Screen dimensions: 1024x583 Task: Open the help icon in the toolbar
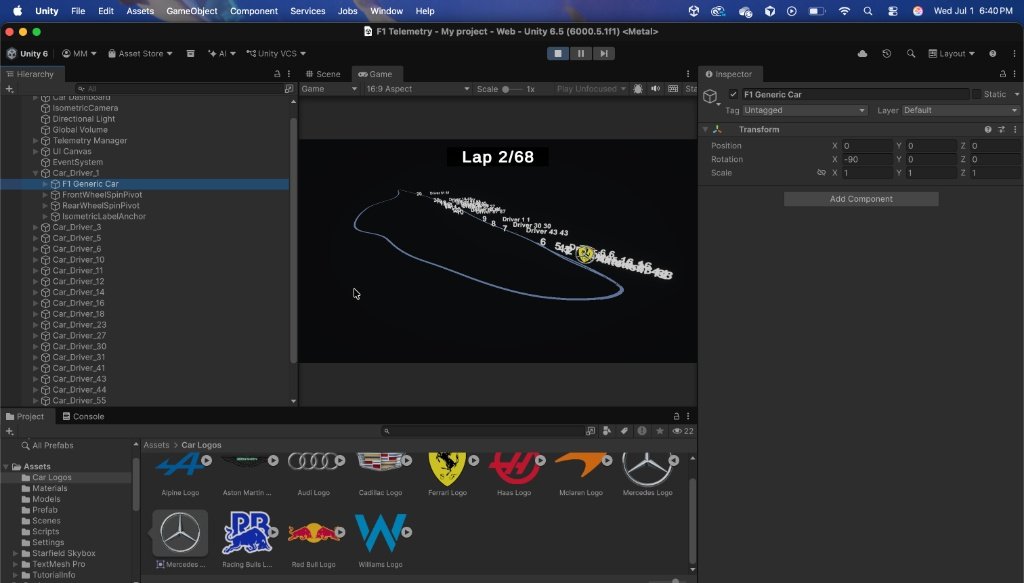[993, 54]
